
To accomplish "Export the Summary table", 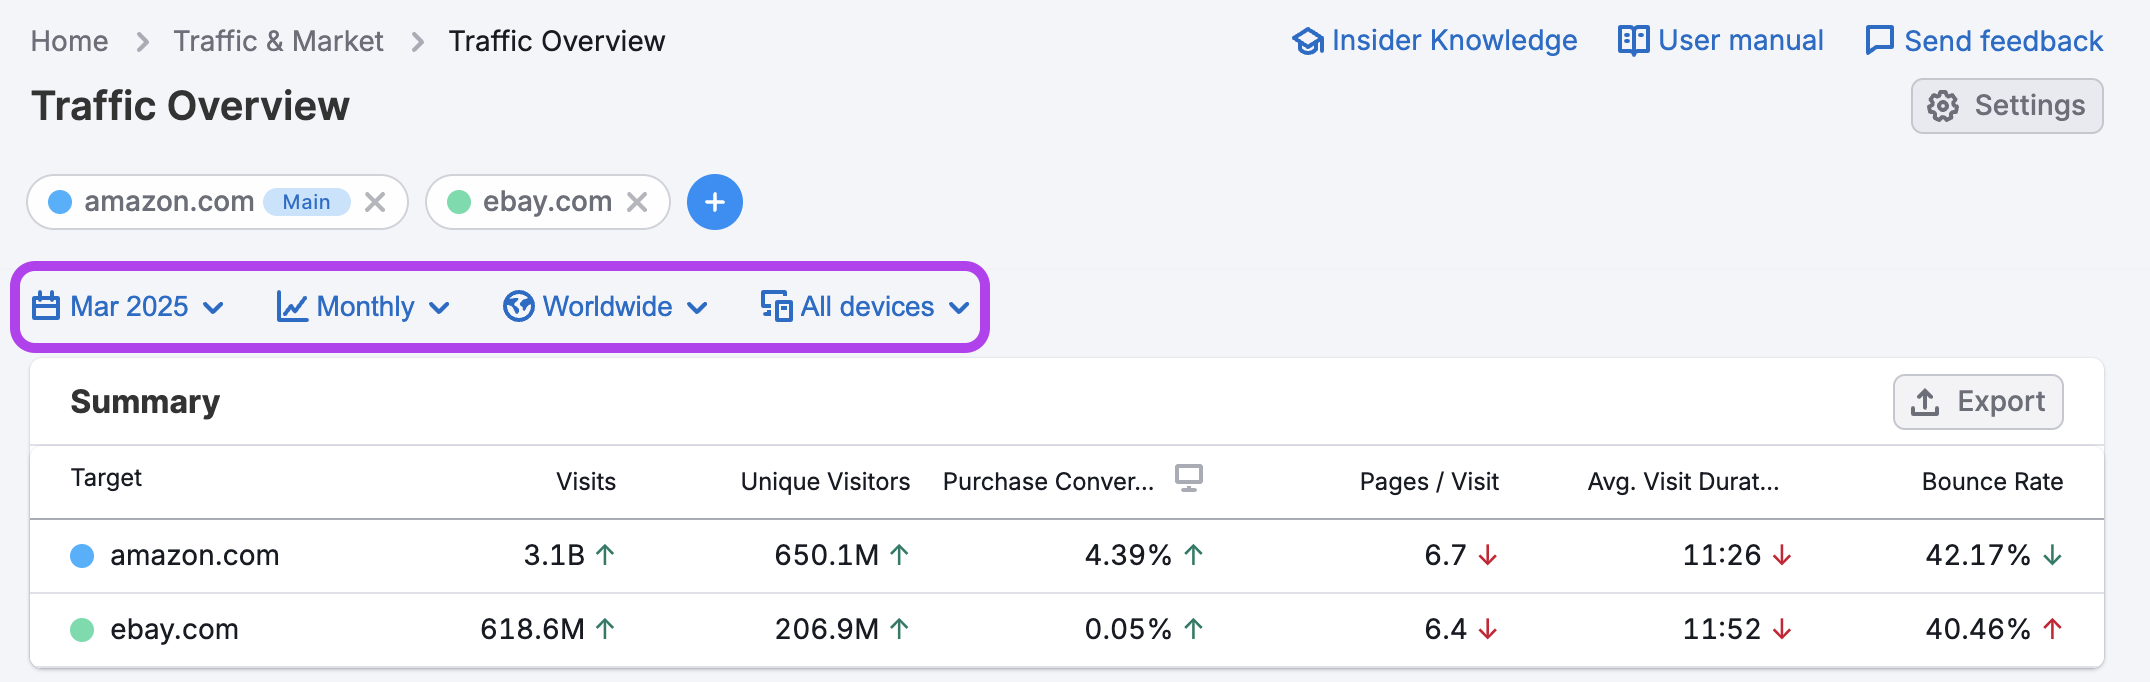I will [x=1977, y=402].
